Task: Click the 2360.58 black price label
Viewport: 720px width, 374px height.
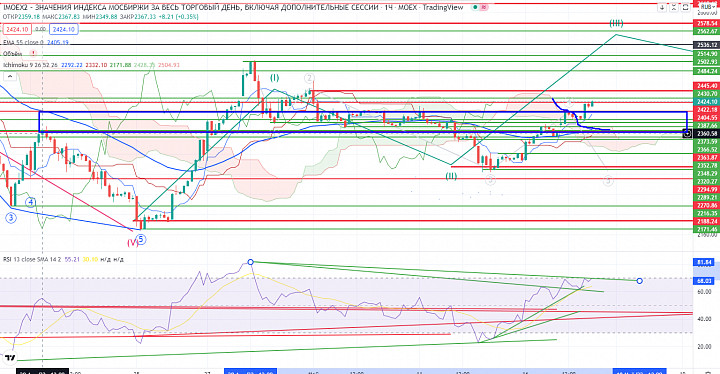Action: pyautogui.click(x=707, y=133)
